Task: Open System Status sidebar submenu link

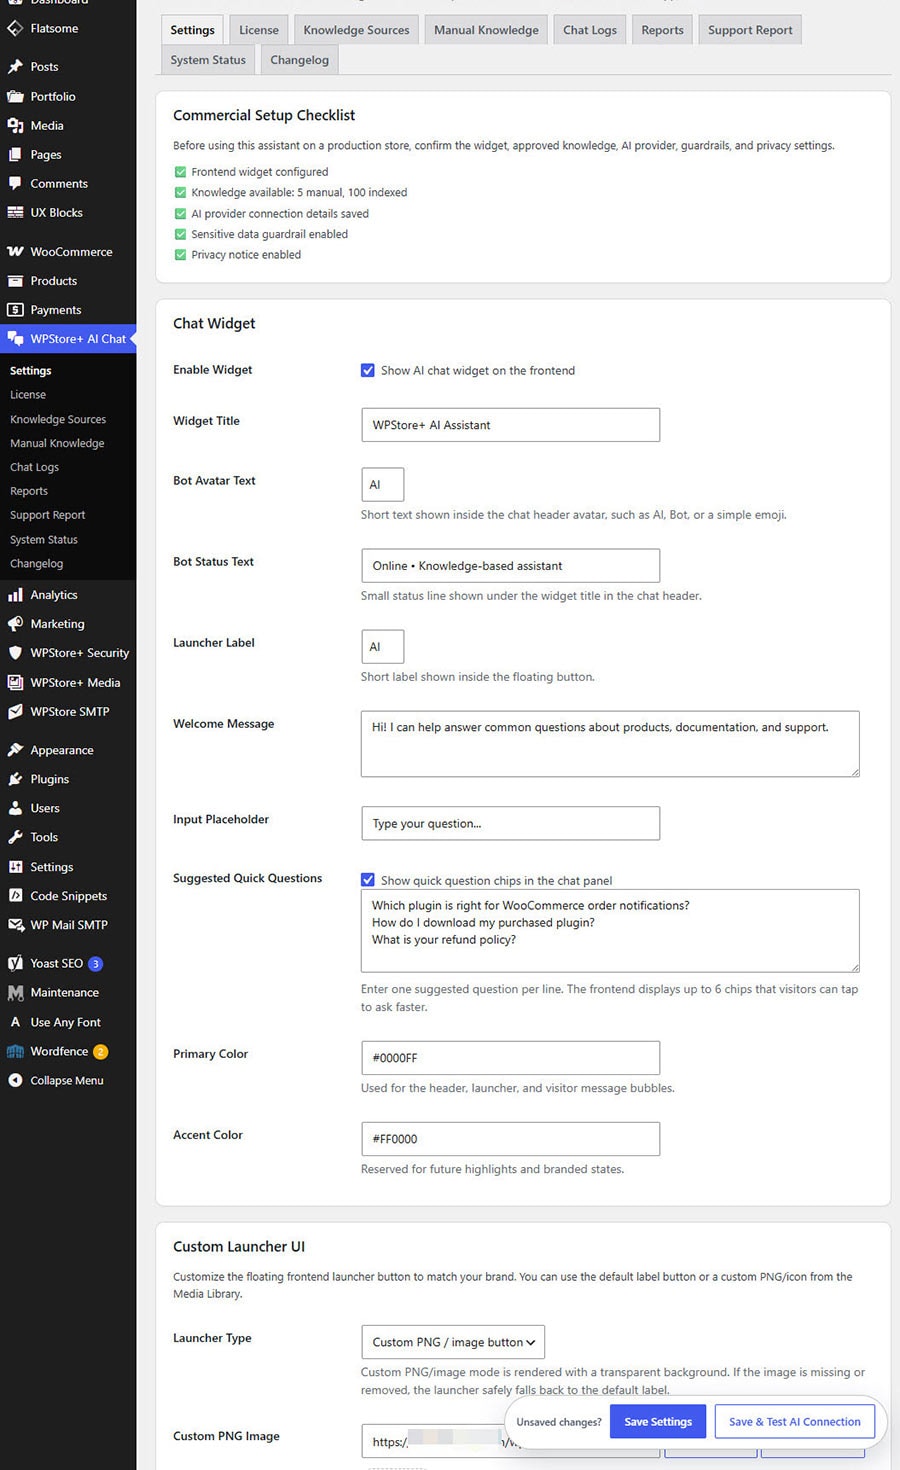Action: (x=43, y=540)
